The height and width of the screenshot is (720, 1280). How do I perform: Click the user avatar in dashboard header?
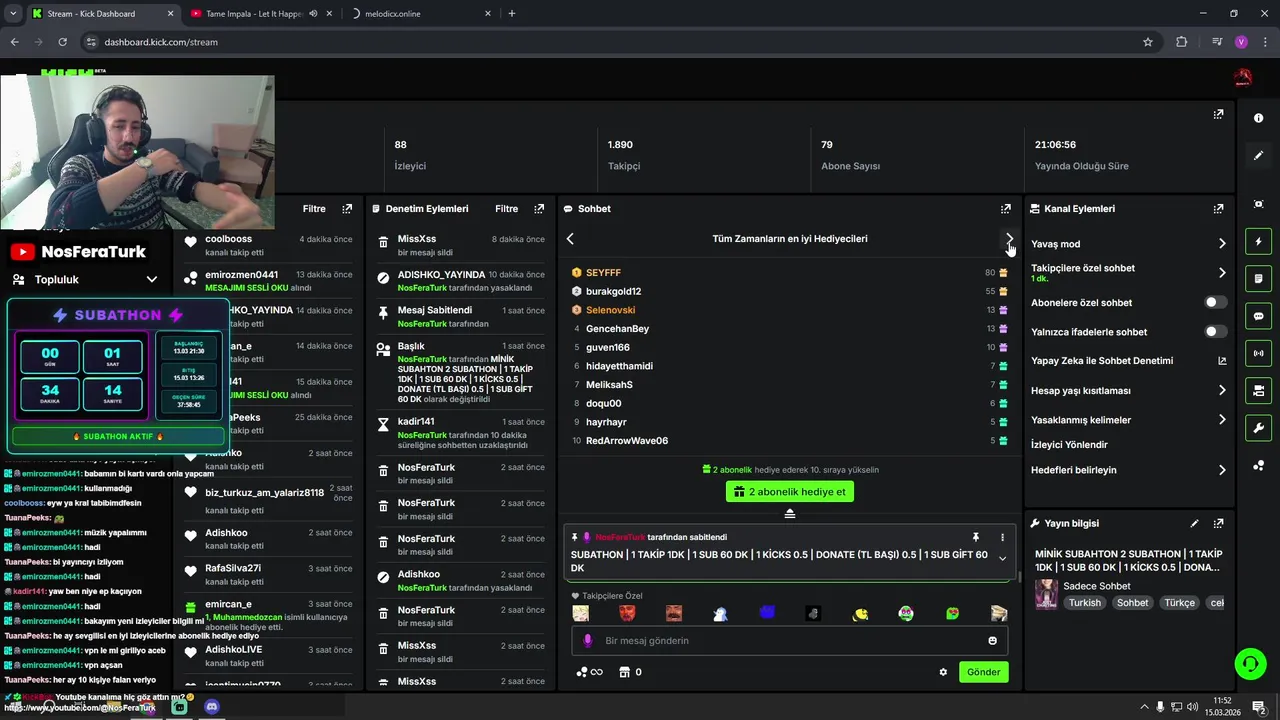(1243, 77)
